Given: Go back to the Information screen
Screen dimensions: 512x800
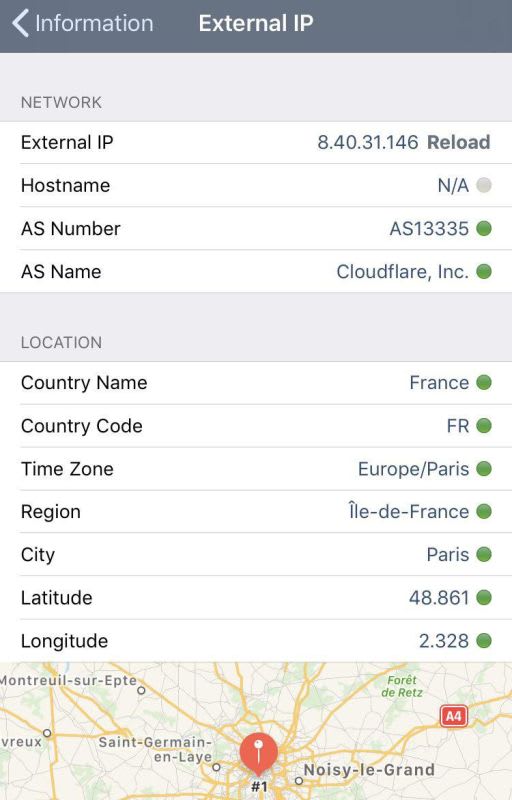Looking at the screenshot, I should [x=83, y=23].
